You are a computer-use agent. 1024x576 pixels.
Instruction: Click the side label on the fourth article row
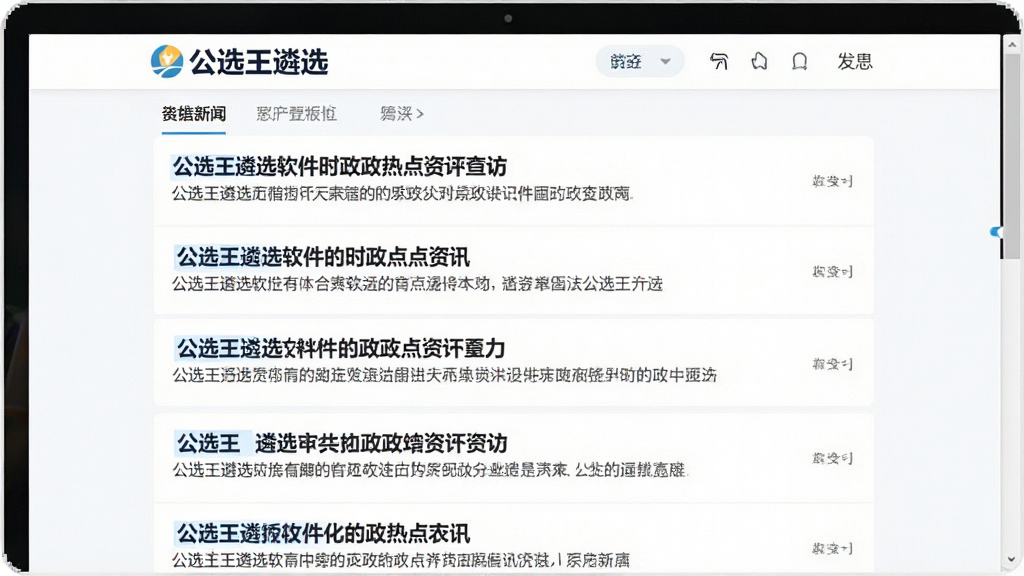[x=832, y=458]
